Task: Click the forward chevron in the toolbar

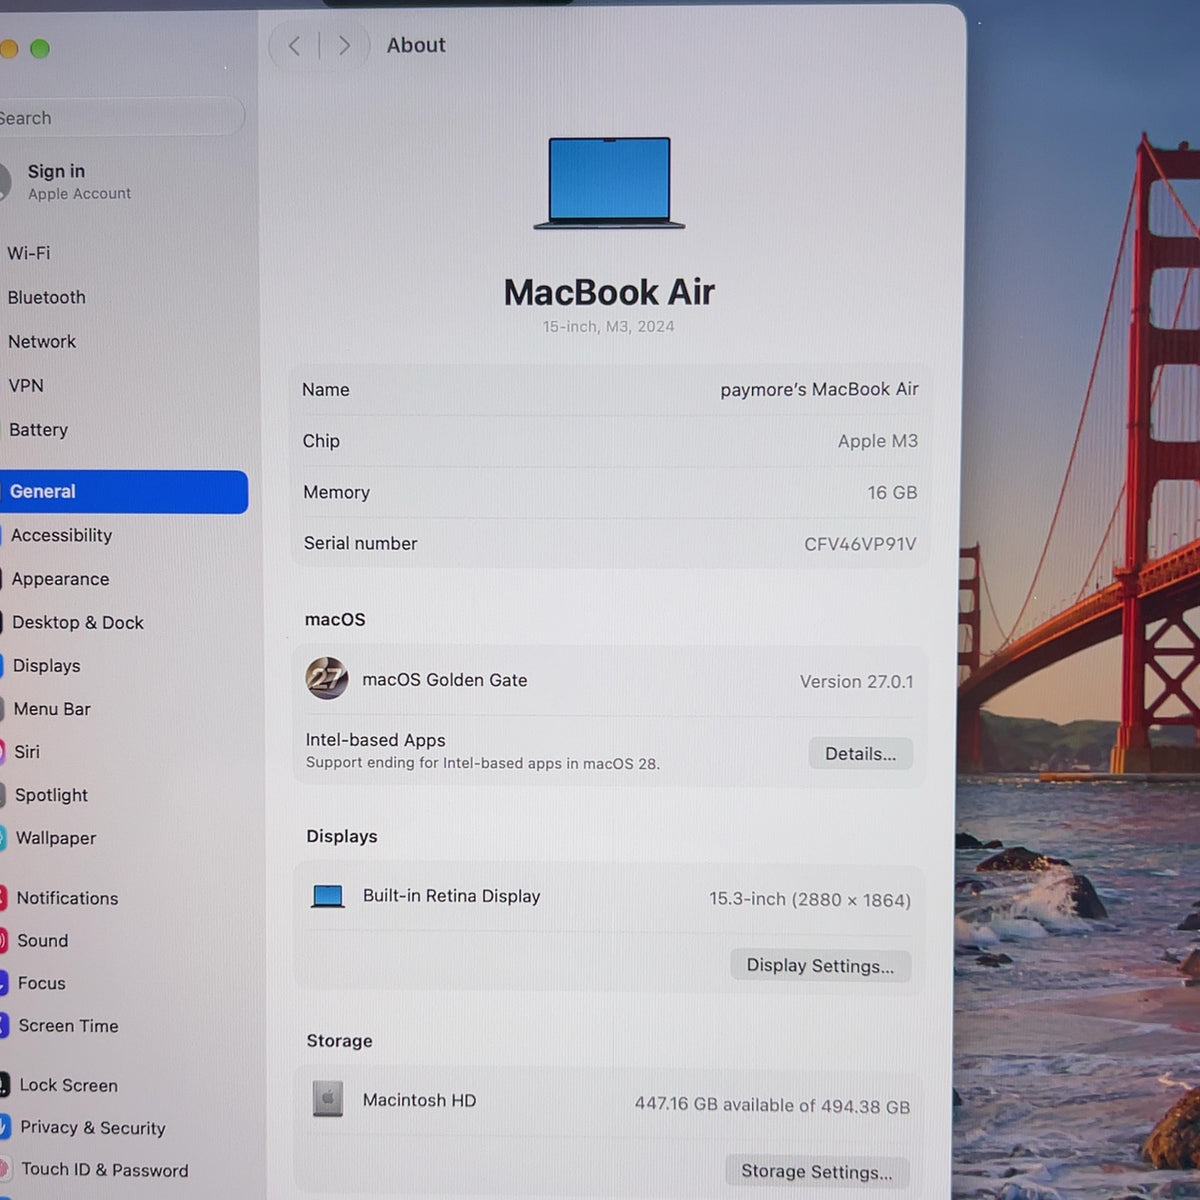Action: pos(344,46)
